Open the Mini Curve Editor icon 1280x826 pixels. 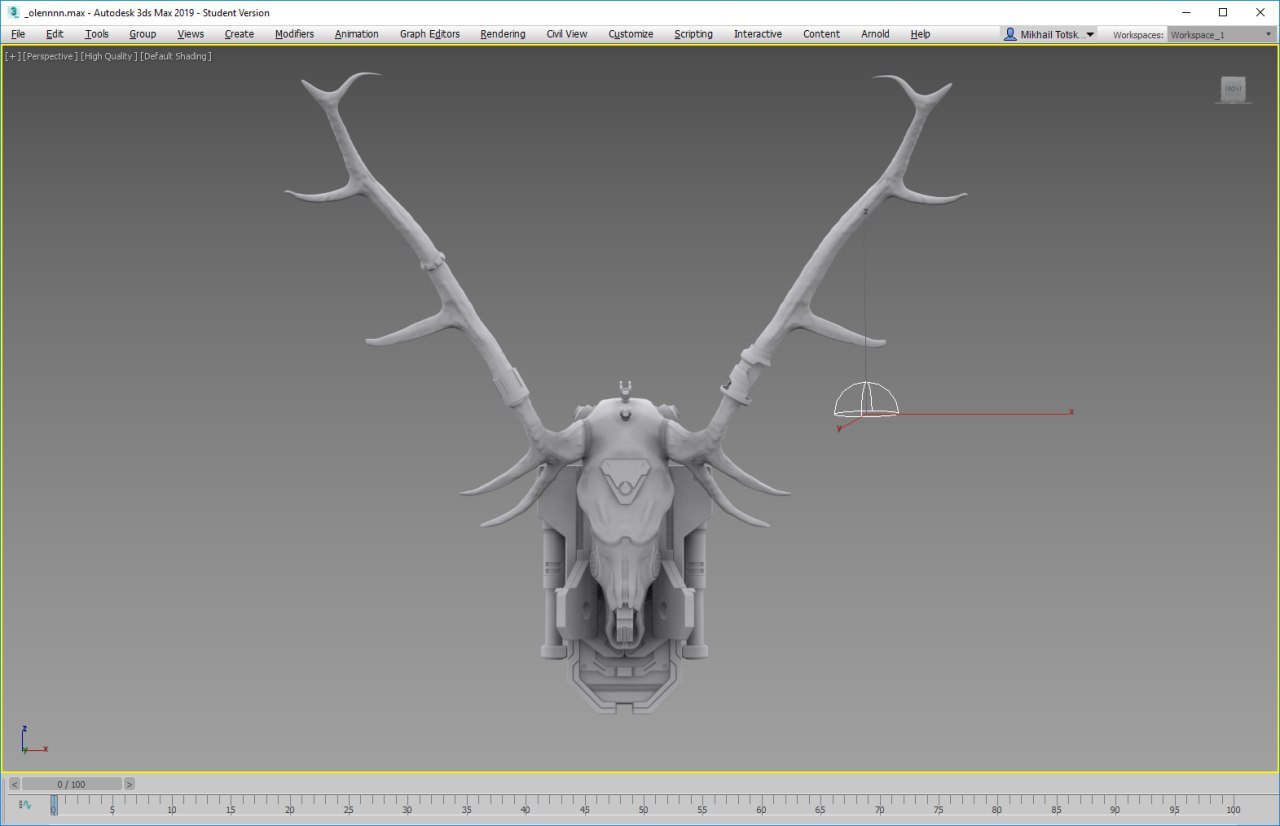(25, 804)
